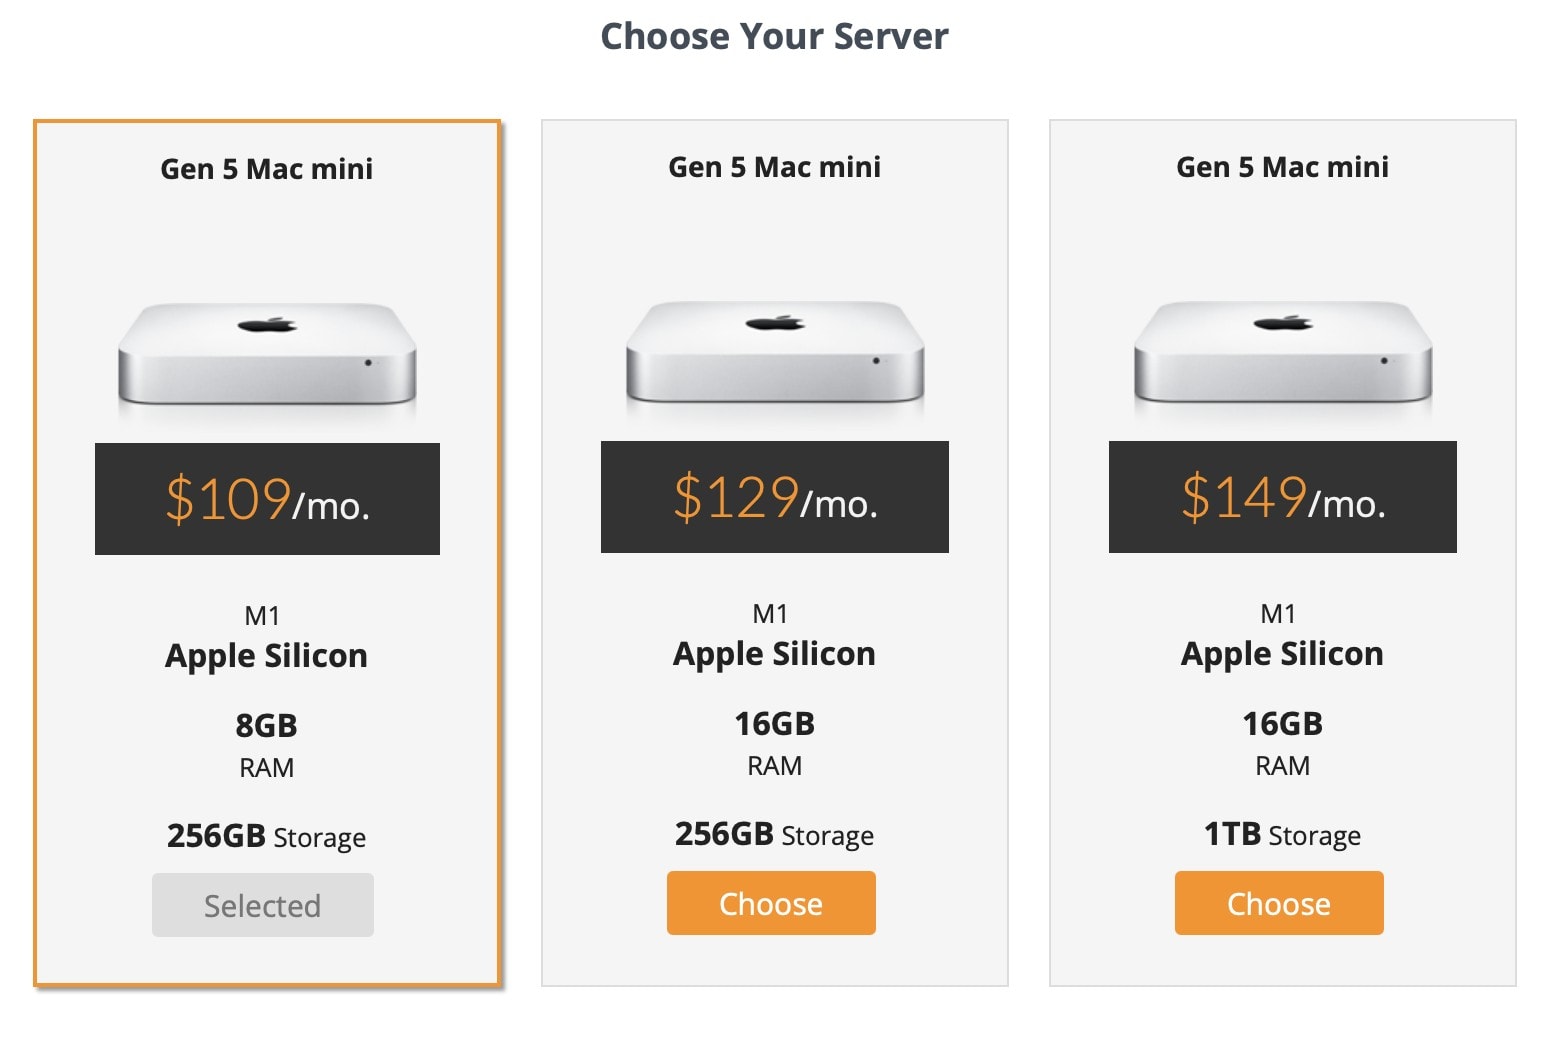This screenshot has height=1058, width=1554.
Task: Click the $129/mo. price banner
Action: click(775, 497)
